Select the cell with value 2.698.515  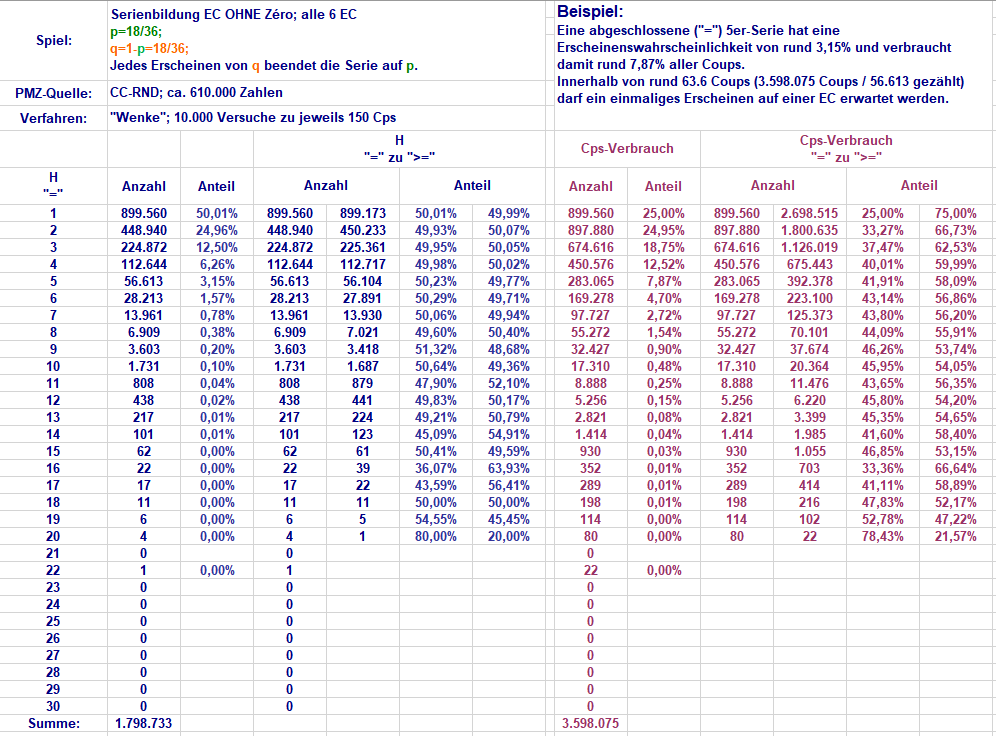tap(809, 213)
